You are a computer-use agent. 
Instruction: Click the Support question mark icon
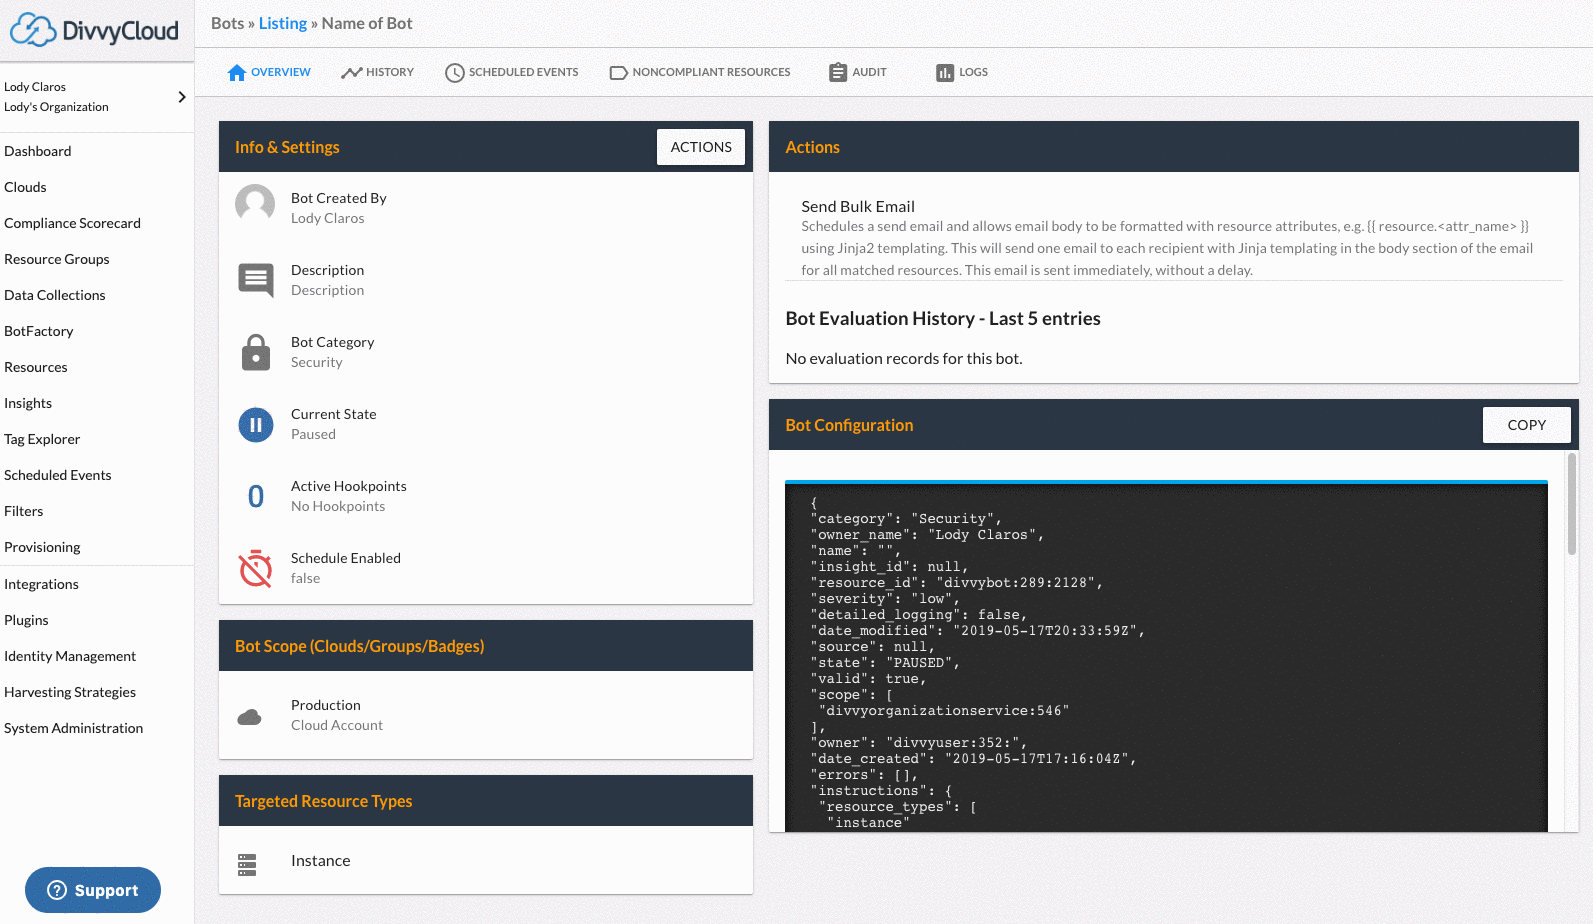[58, 890]
